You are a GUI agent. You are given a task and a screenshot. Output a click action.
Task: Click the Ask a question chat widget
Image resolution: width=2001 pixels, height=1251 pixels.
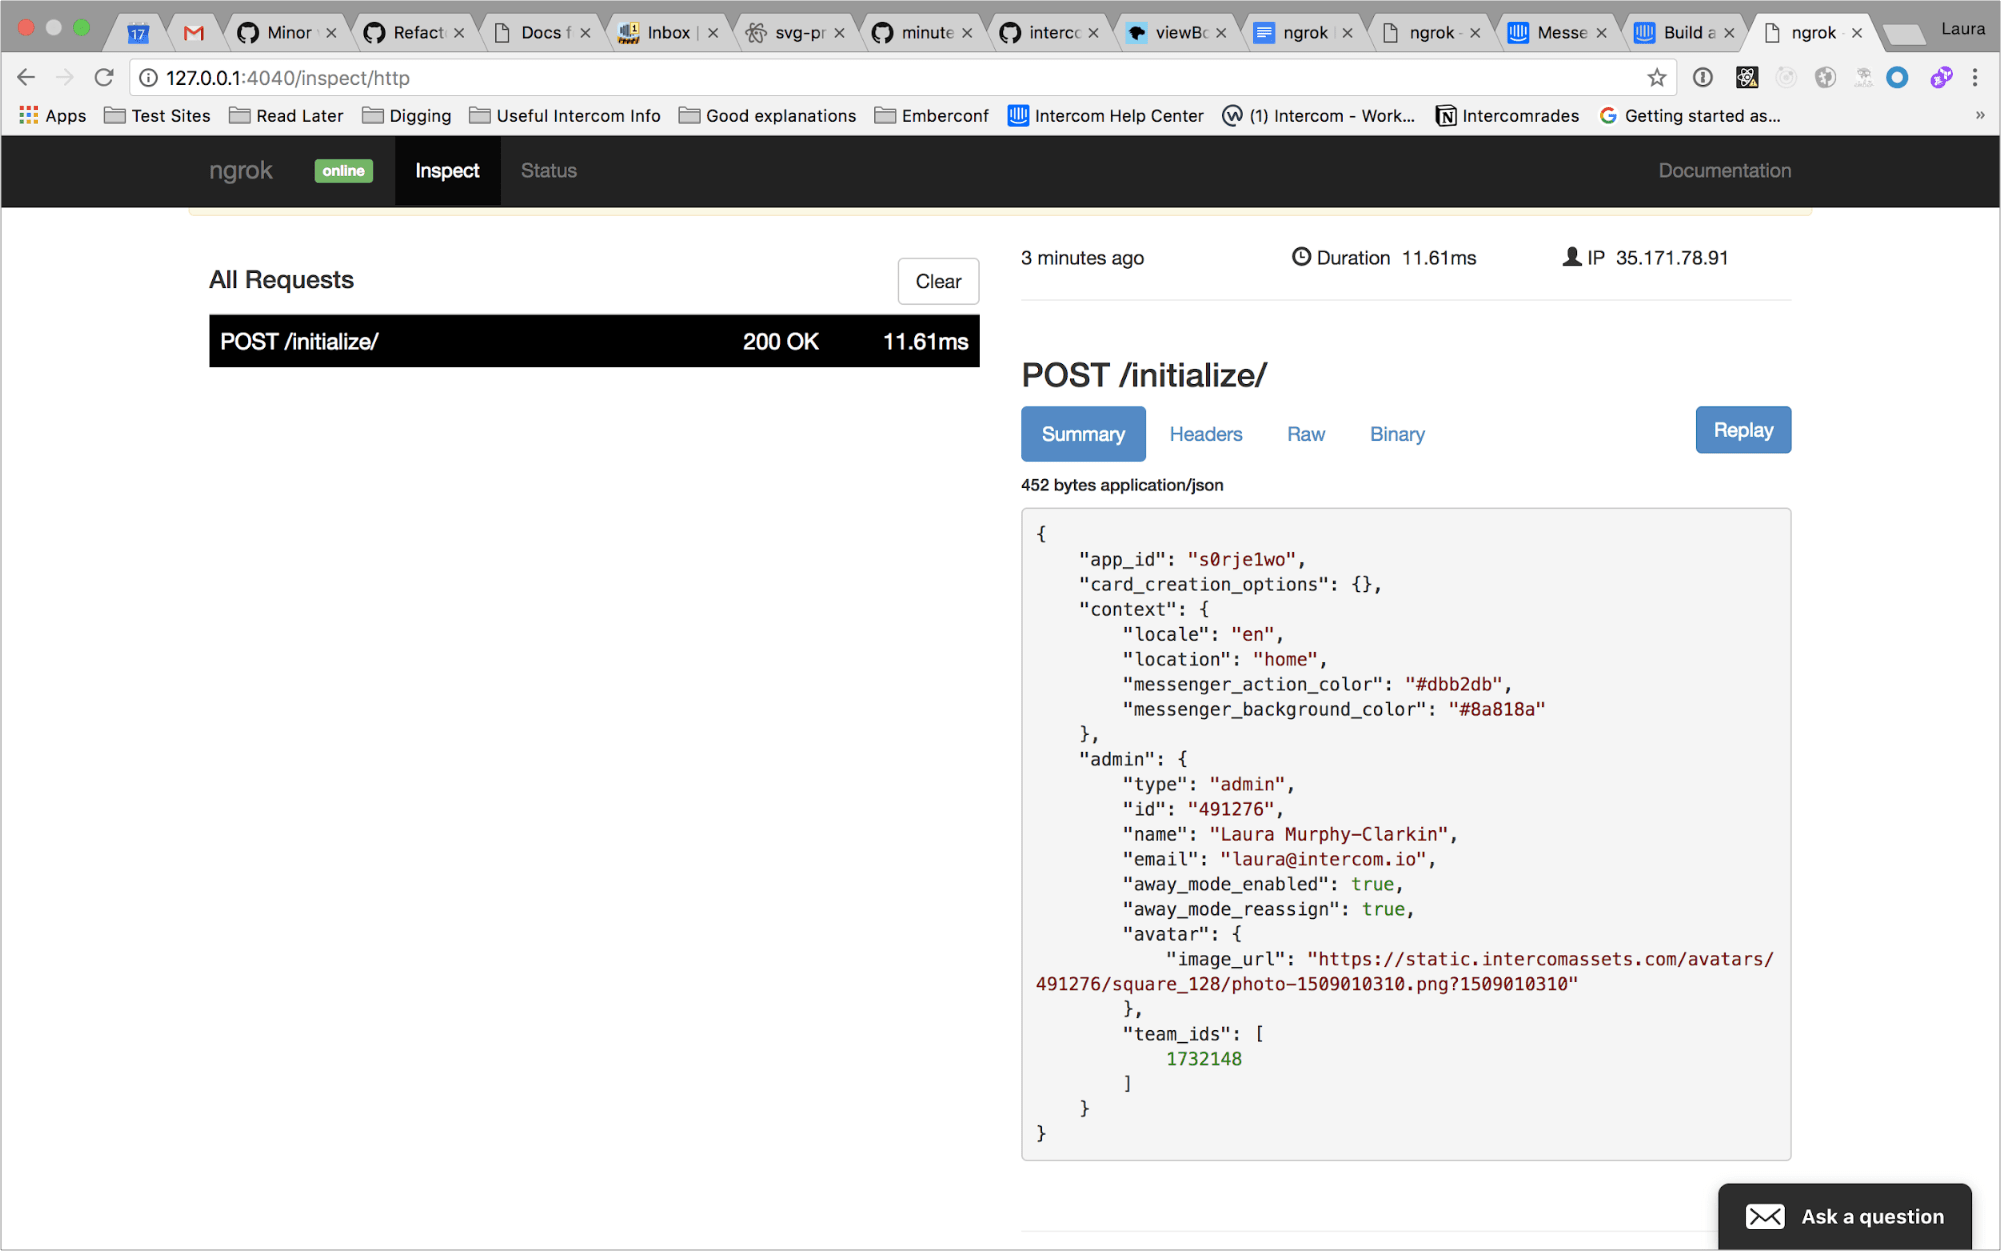1845,1215
